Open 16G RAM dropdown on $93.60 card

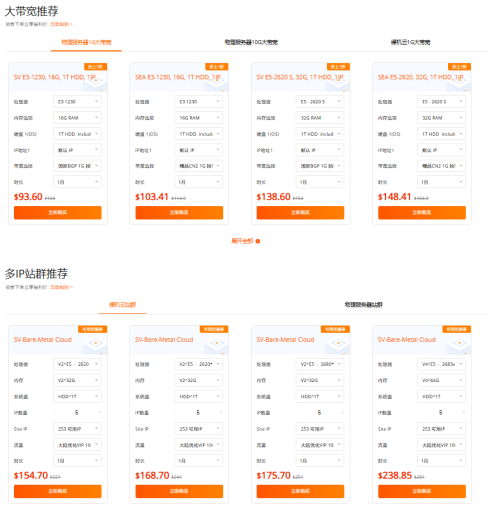point(77,118)
